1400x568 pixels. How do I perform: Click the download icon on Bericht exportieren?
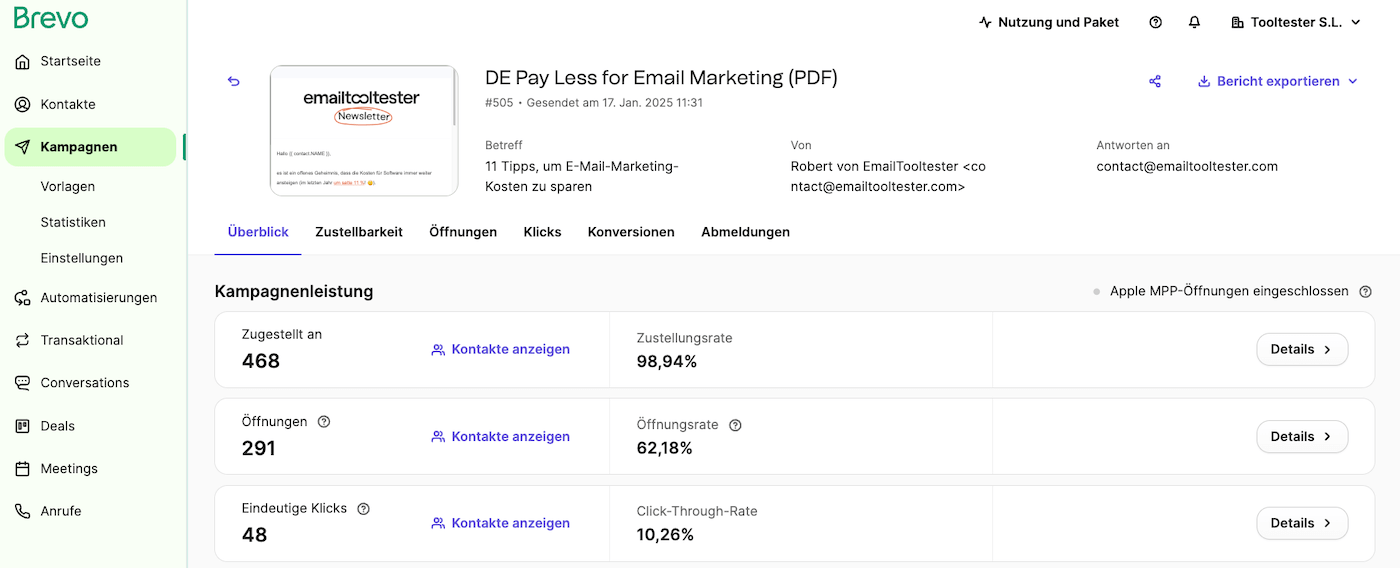click(1204, 82)
